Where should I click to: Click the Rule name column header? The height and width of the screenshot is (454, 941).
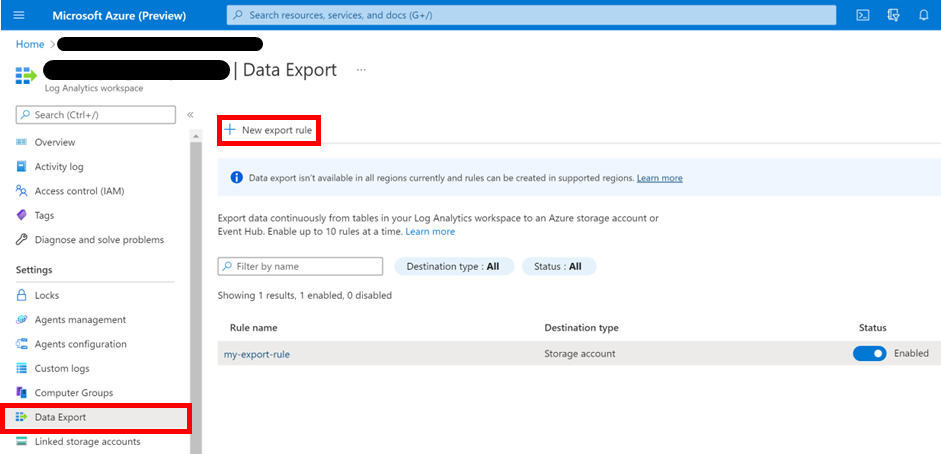[253, 328]
